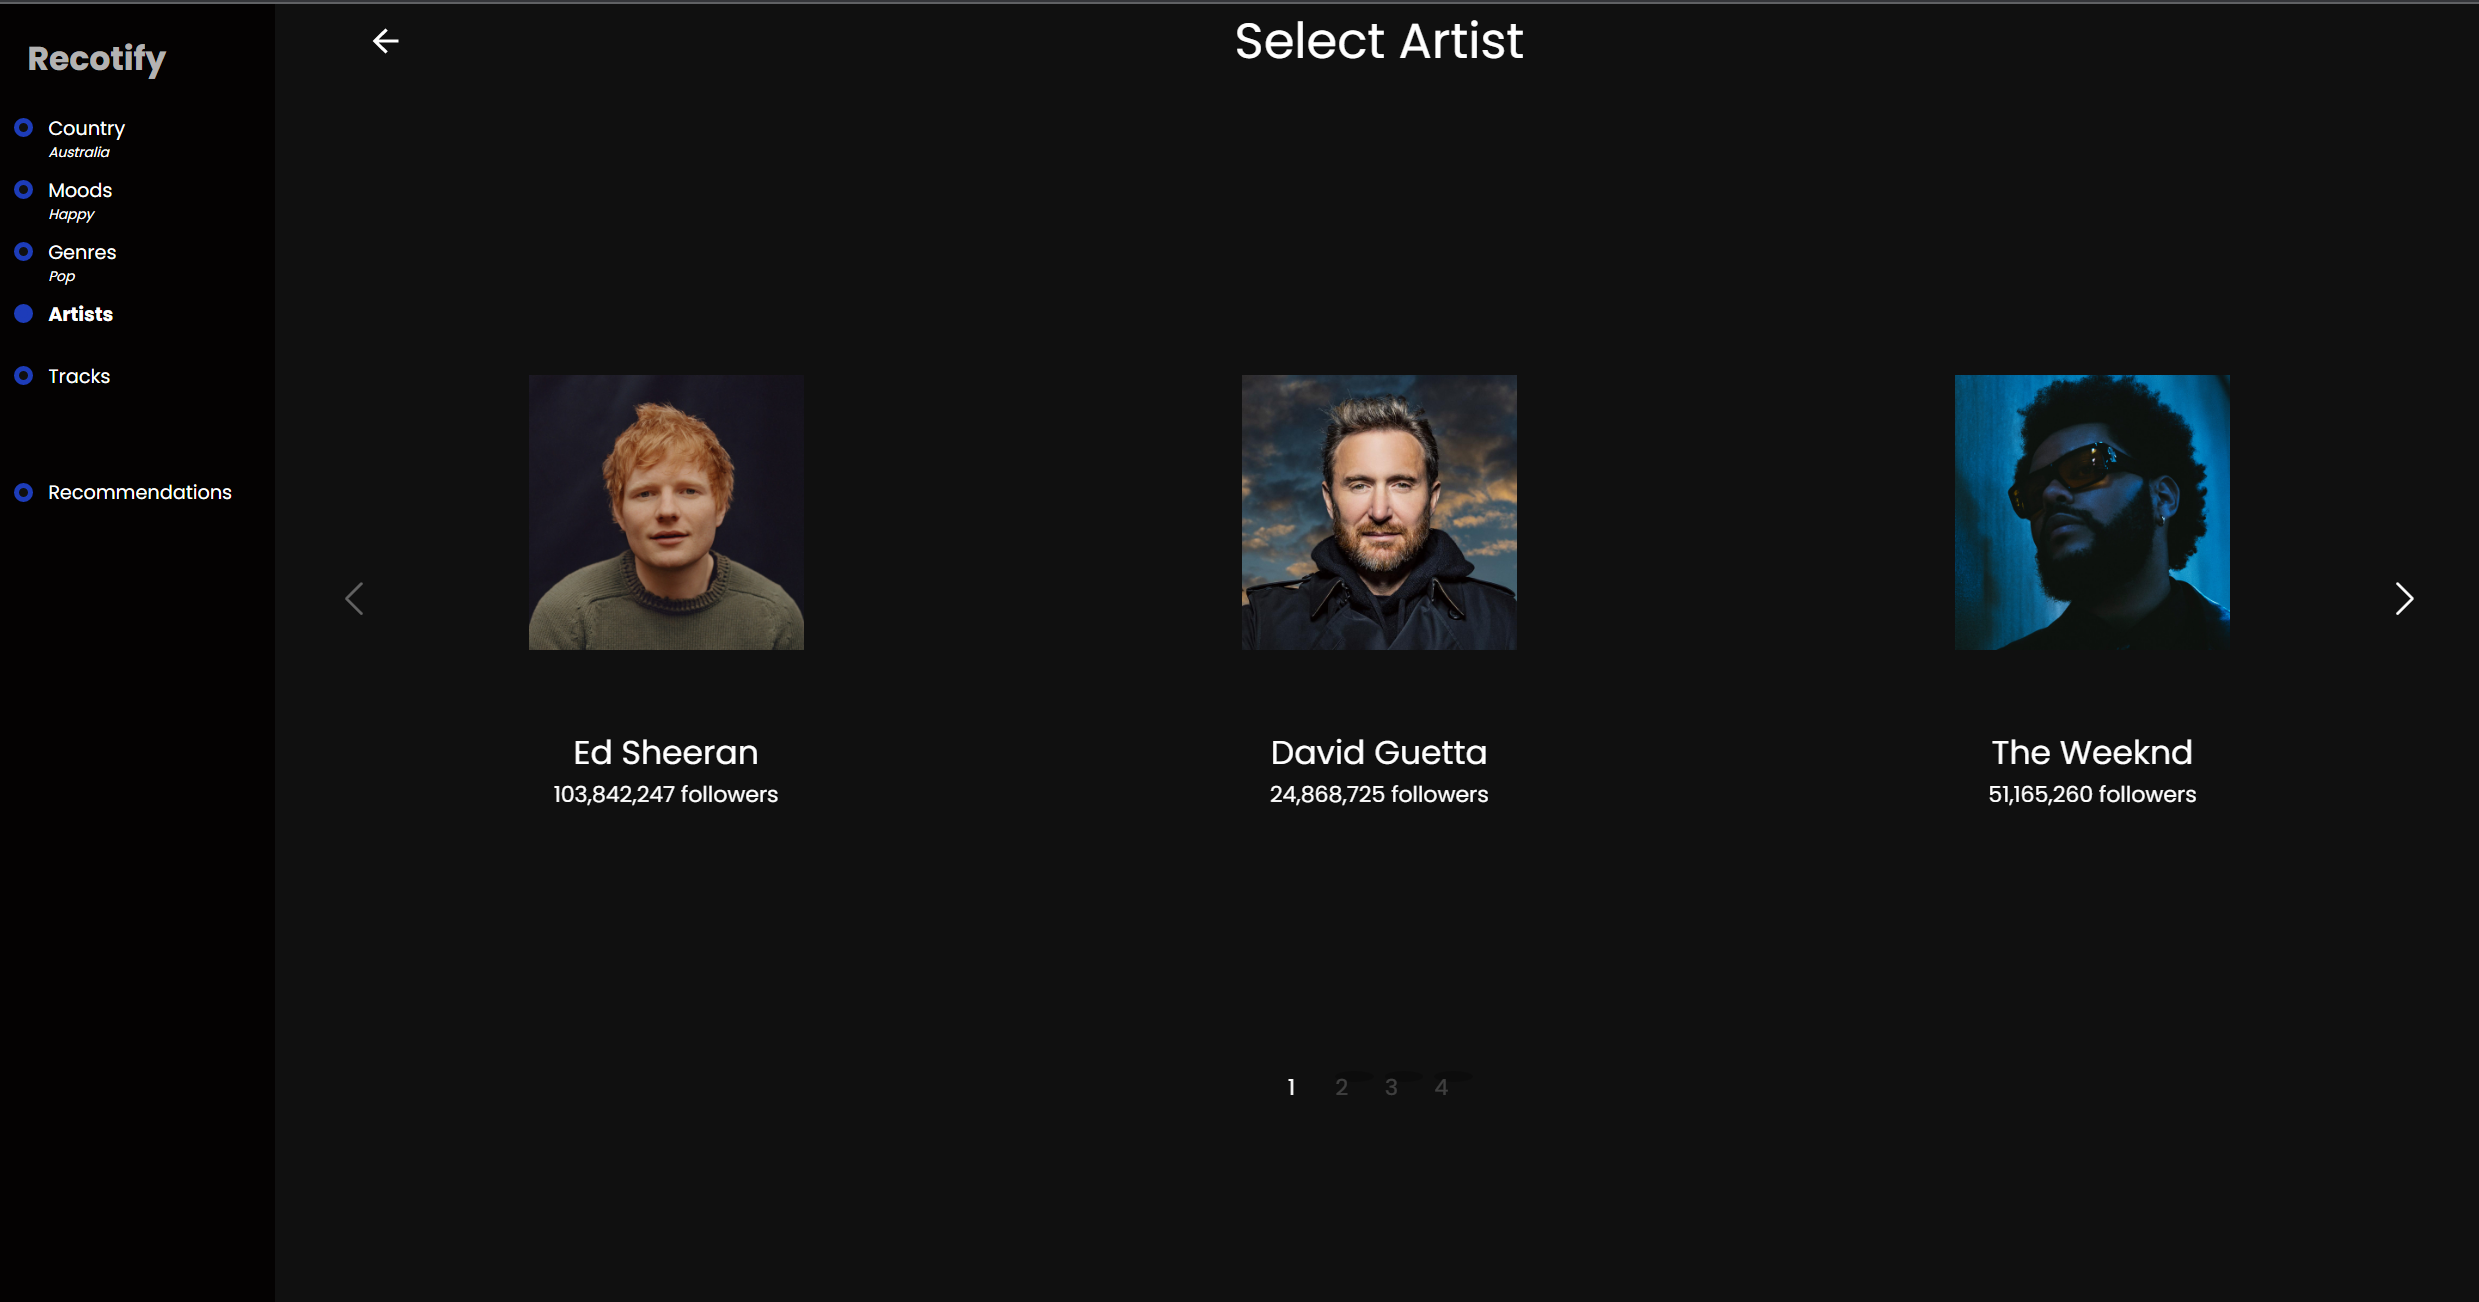This screenshot has width=2479, height=1302.
Task: Click The Weeknd name label
Action: click(2092, 752)
